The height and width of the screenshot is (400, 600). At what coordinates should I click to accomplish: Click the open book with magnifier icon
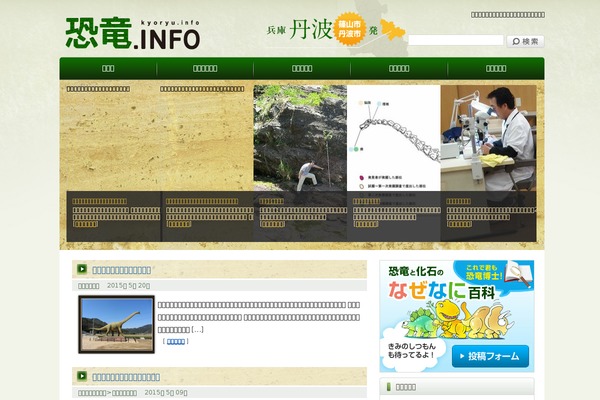pyautogui.click(x=518, y=274)
